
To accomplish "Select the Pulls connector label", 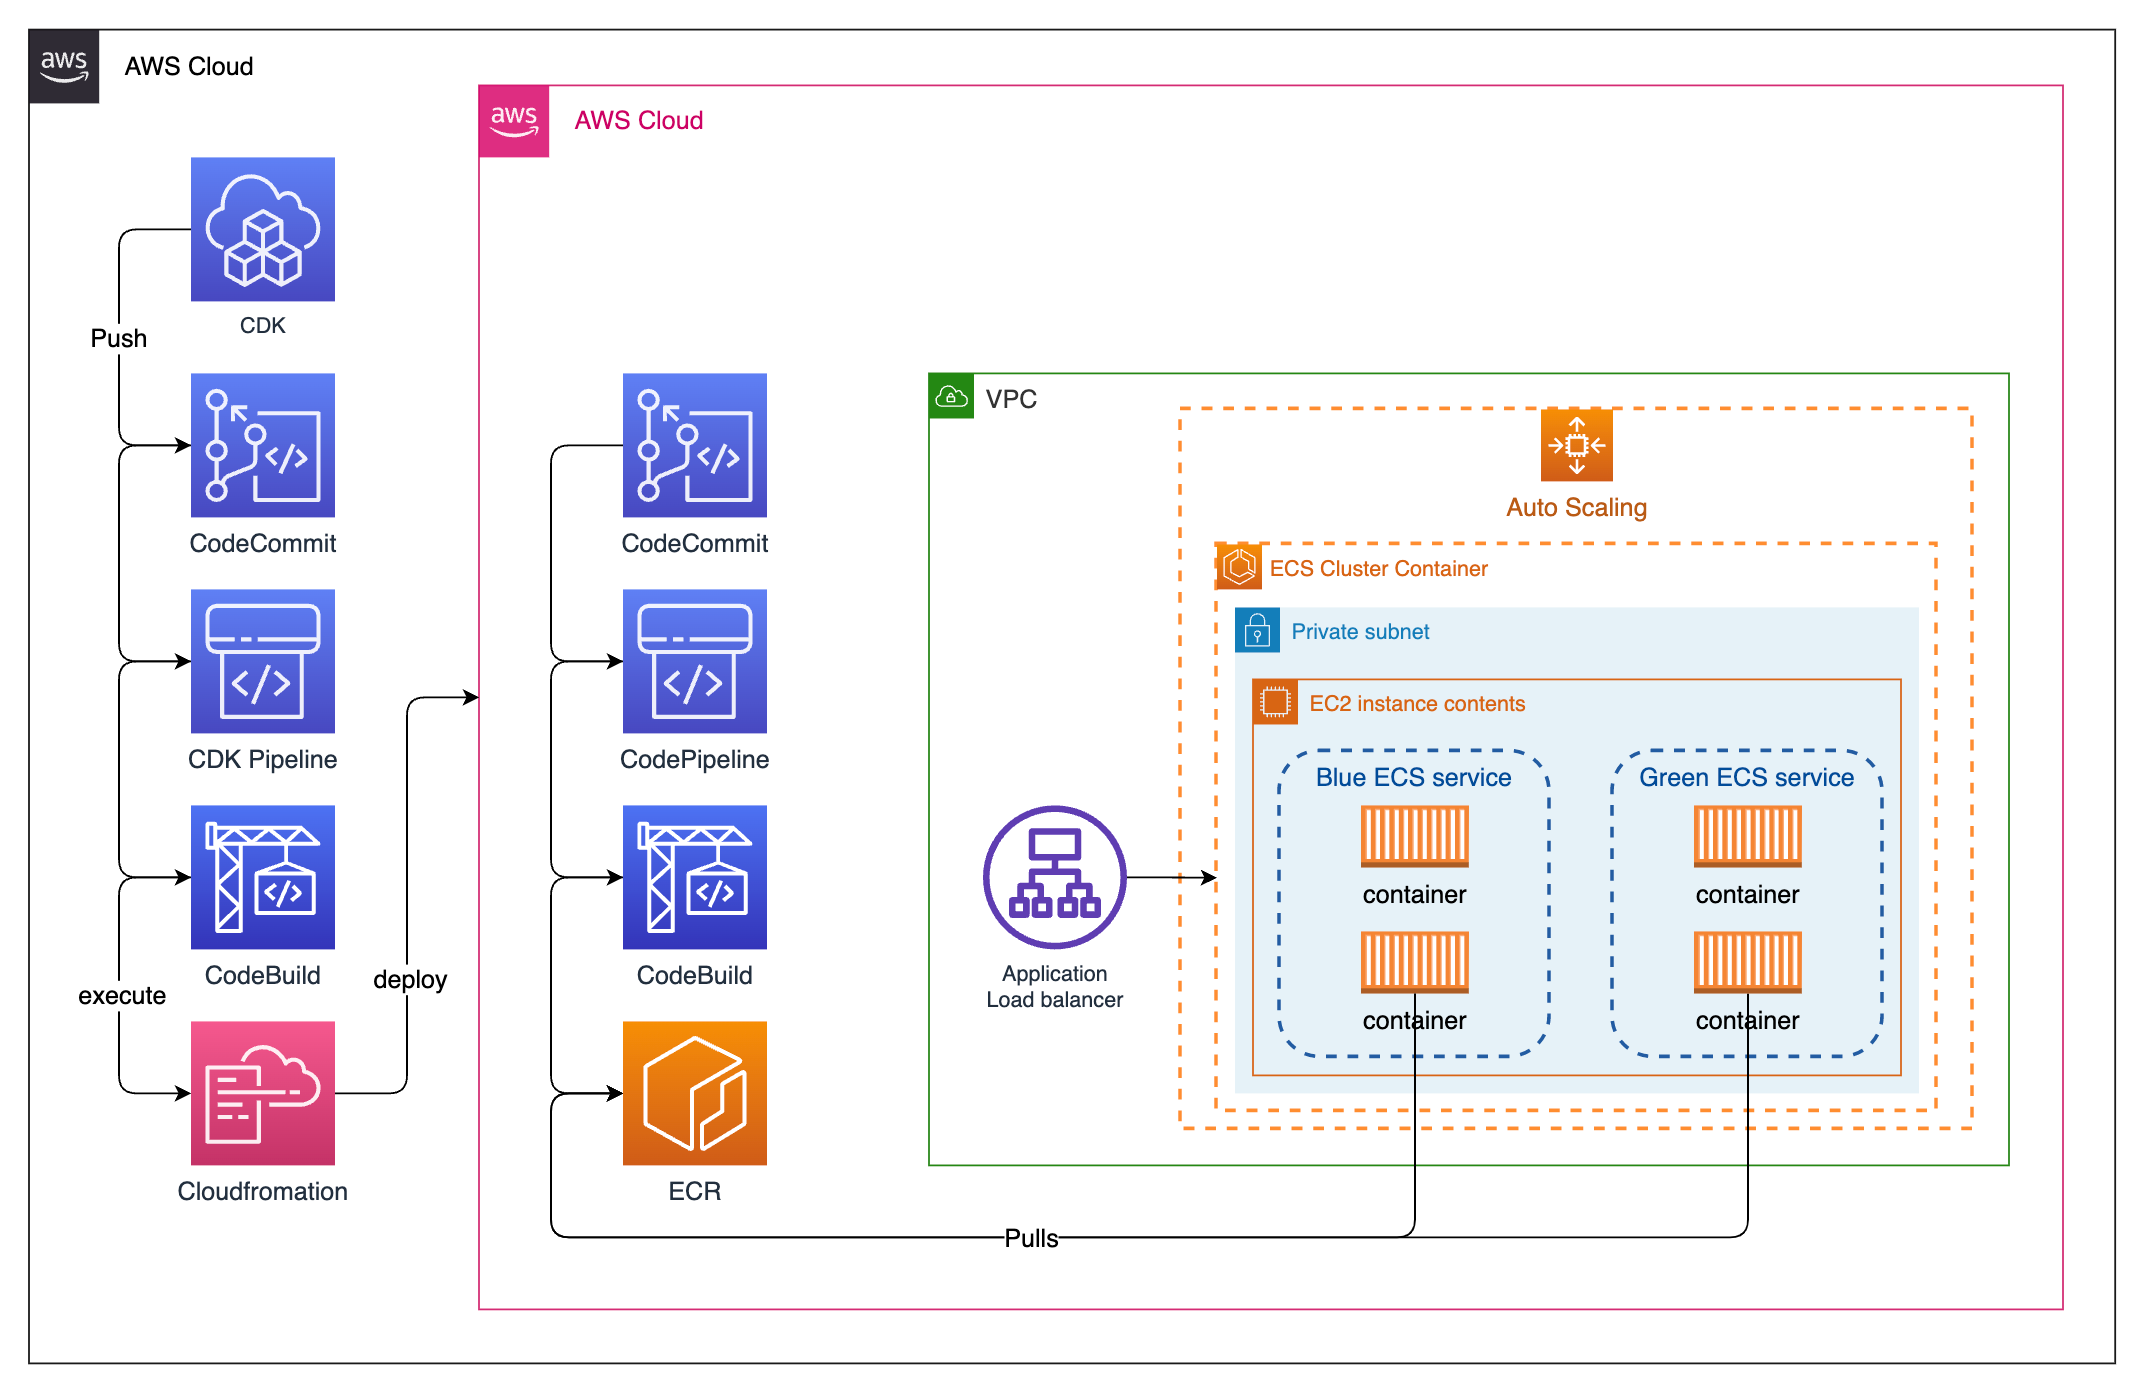I will point(1031,1238).
